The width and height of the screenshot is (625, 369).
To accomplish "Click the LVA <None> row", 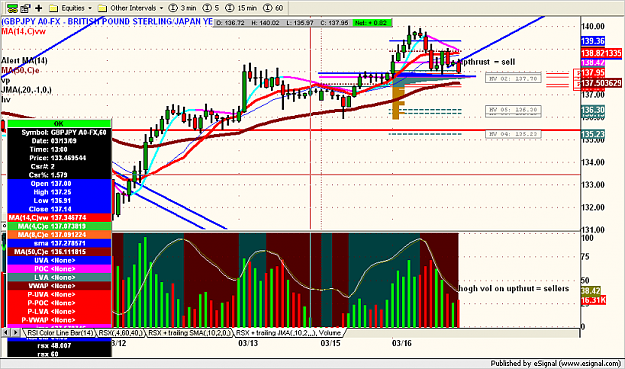I will coord(59,277).
